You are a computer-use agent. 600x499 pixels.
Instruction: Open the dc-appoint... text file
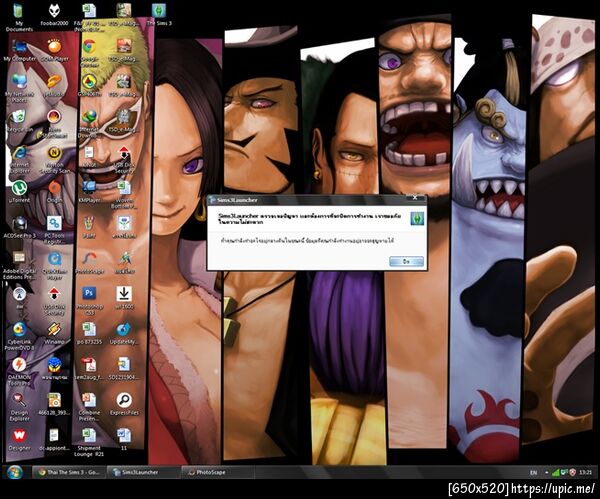click(54, 439)
